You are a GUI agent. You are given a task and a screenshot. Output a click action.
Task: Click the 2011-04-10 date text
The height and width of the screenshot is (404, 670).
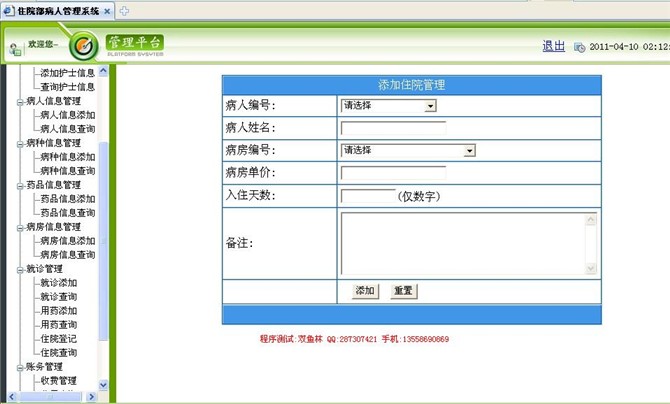pyautogui.click(x=614, y=47)
